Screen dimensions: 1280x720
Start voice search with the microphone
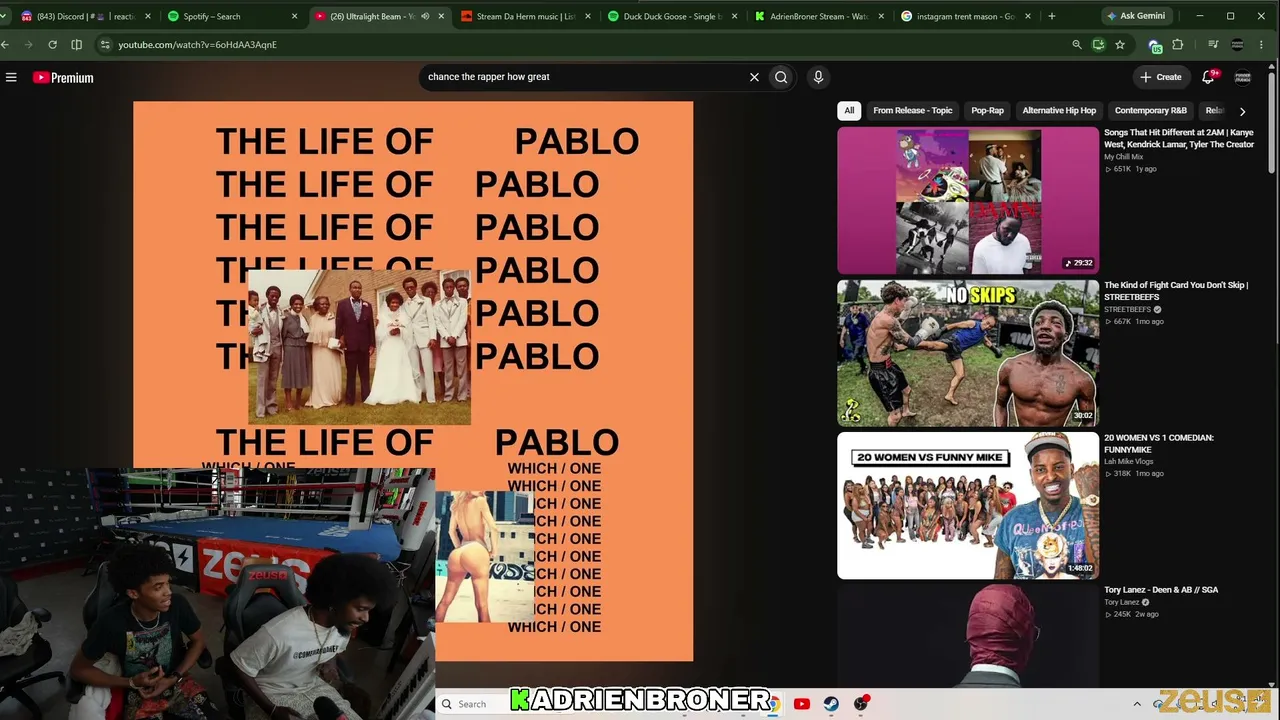(x=818, y=77)
